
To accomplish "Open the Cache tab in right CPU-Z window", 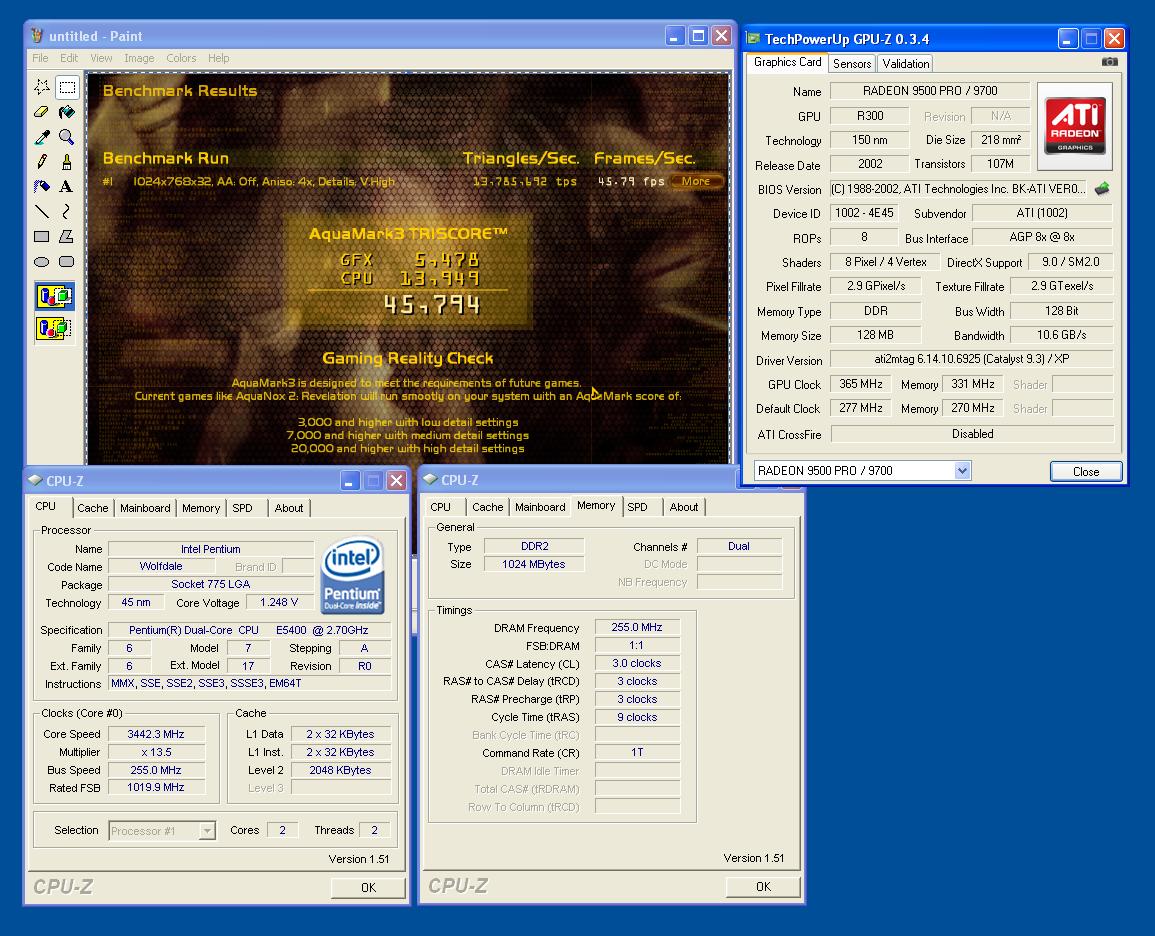I will point(488,507).
